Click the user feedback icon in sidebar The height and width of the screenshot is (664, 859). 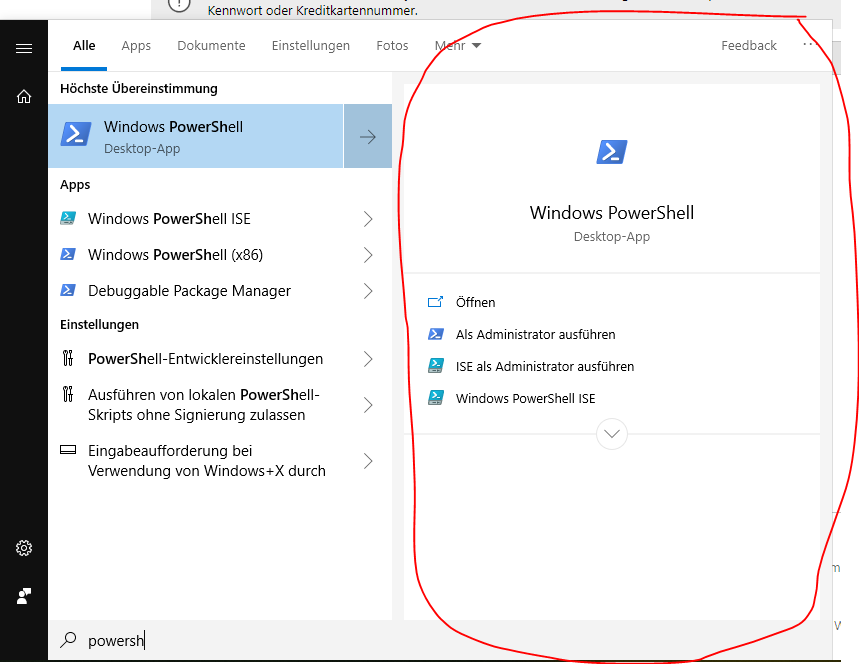coord(24,596)
